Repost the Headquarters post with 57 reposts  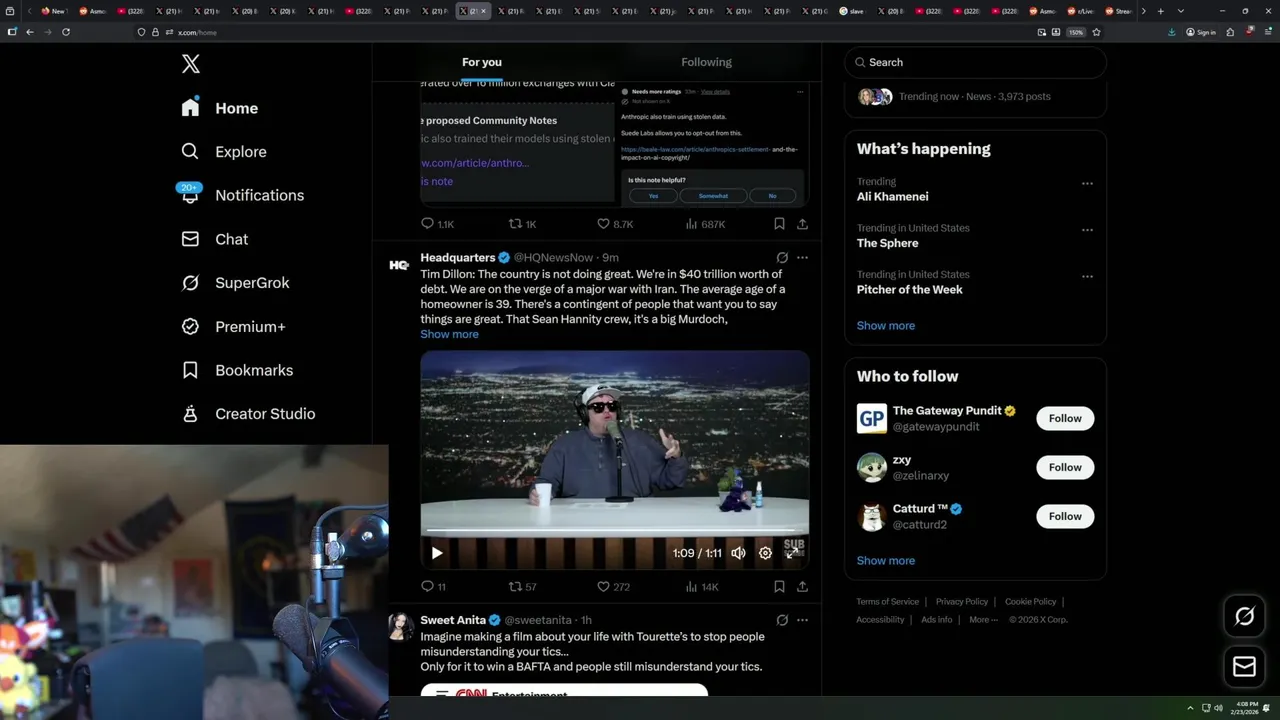522,587
